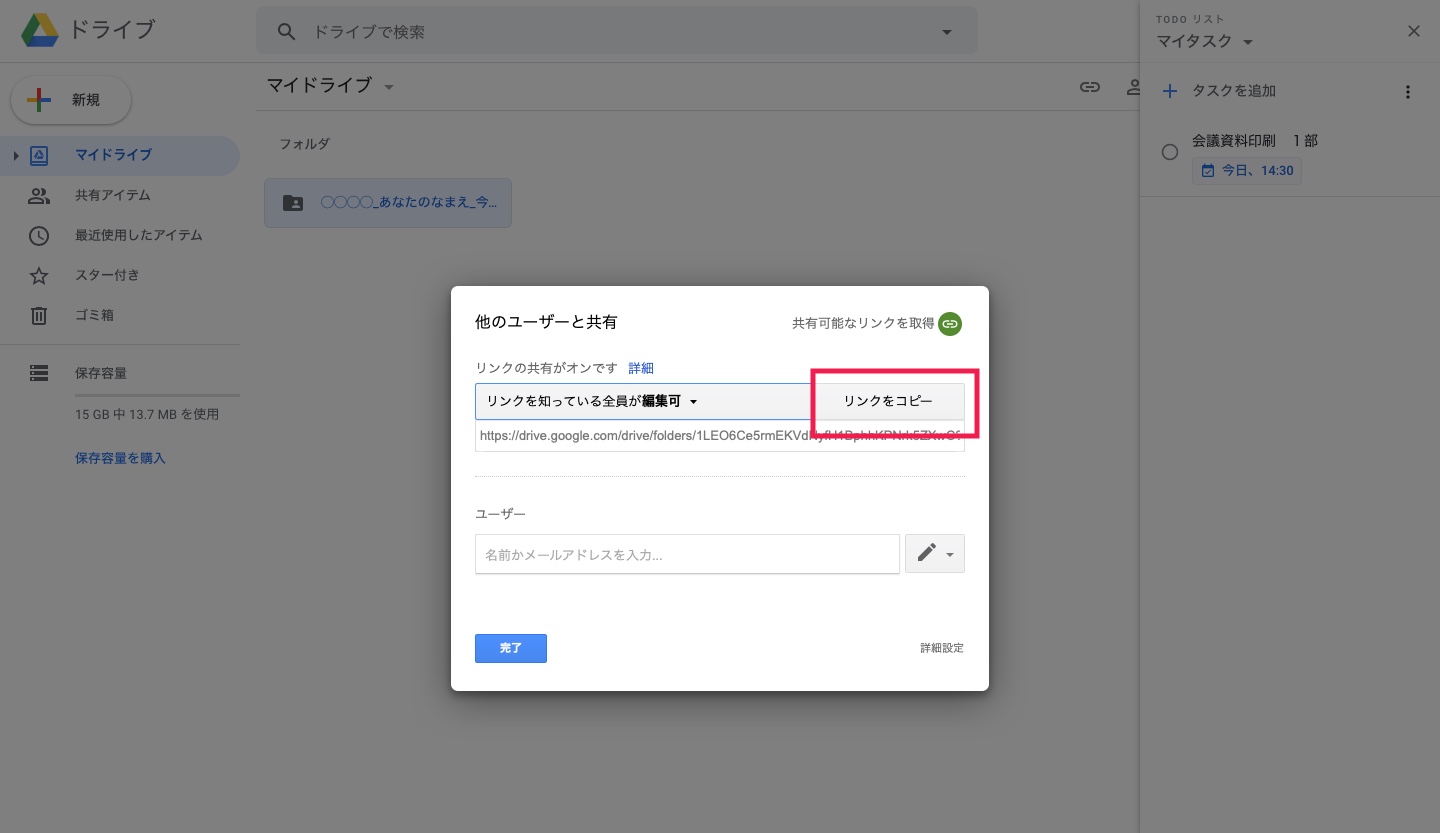Open 共有アイテム in sidebar
The image size is (1440, 833).
tap(119, 195)
